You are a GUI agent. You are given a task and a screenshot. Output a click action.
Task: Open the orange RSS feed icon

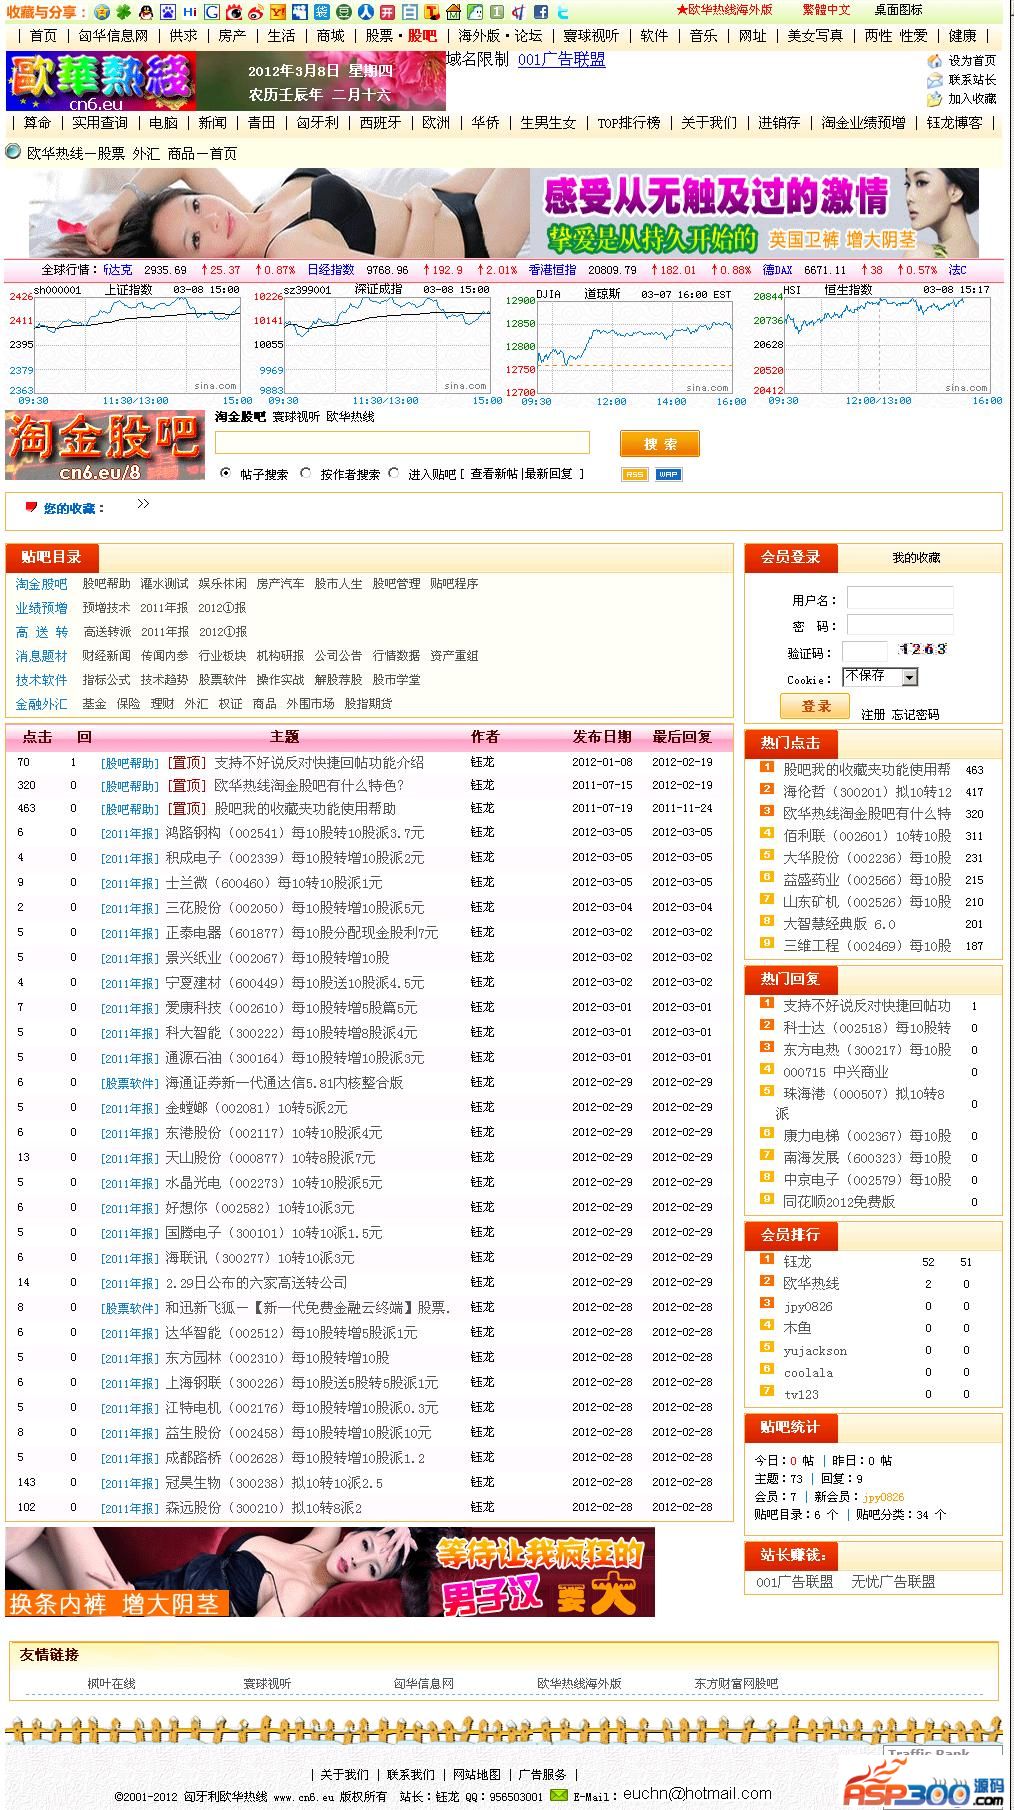pos(634,474)
